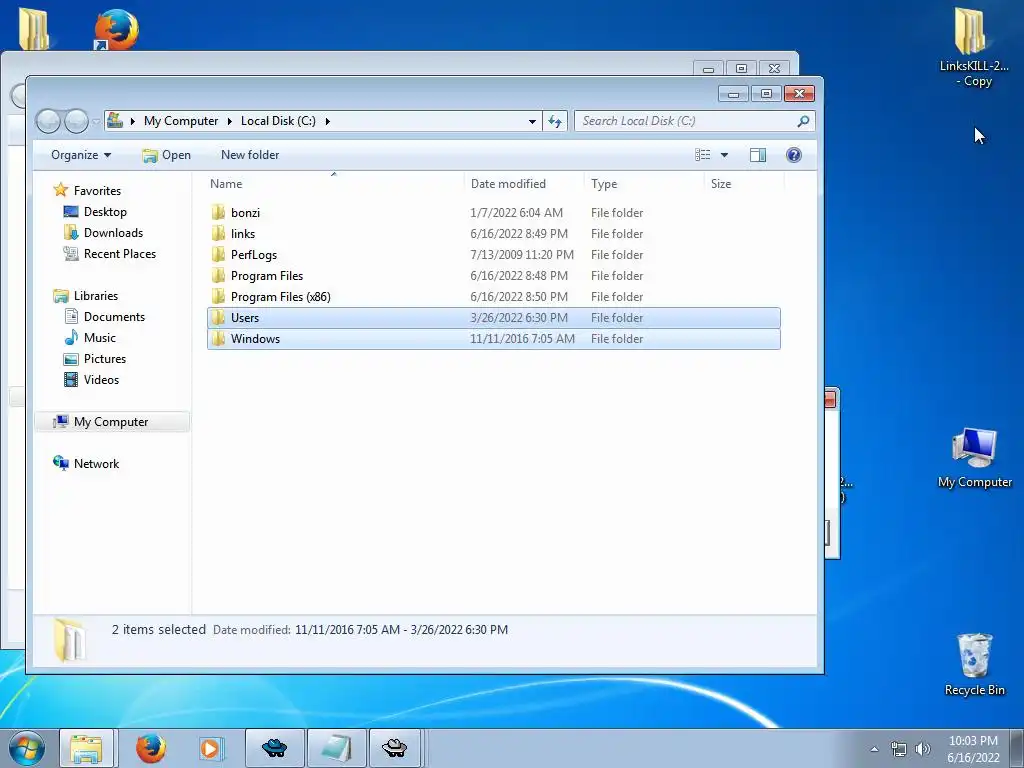Expand the arrow before My Computer breadcrumb

[133, 121]
